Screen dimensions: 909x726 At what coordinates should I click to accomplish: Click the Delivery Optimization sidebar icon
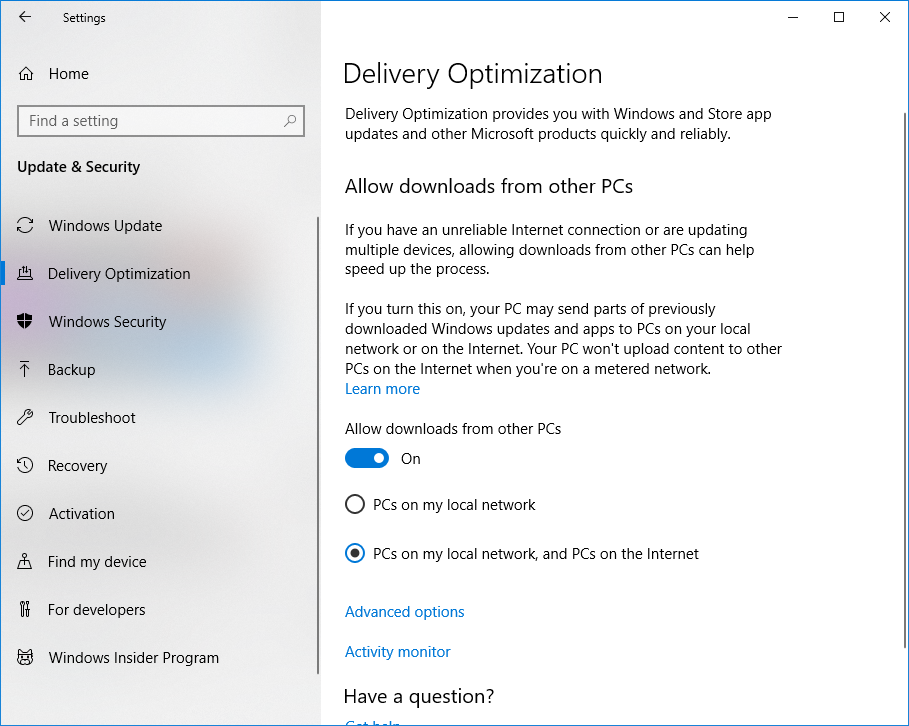(x=25, y=273)
